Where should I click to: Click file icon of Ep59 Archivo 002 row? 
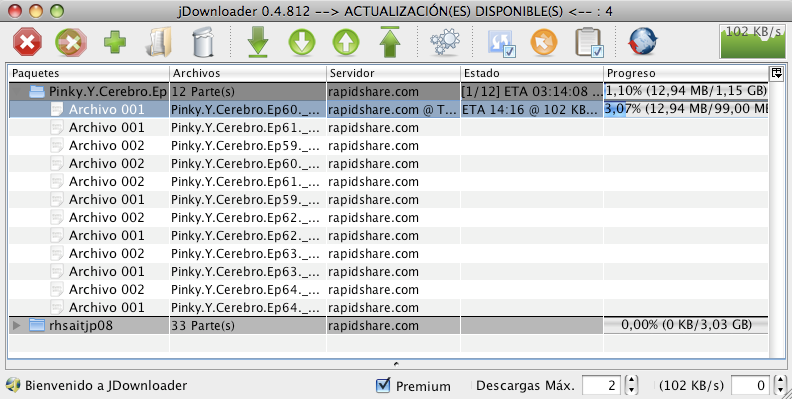tap(57, 145)
